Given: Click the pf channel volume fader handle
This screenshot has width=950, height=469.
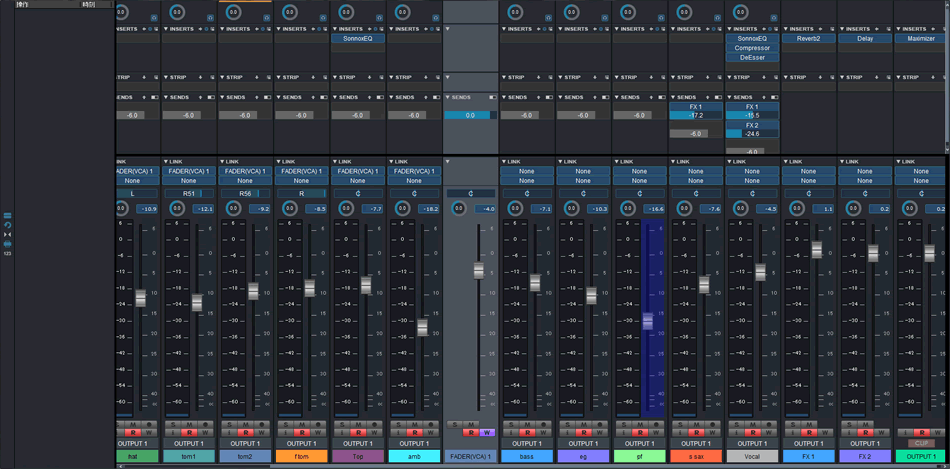Looking at the screenshot, I should pos(647,321).
